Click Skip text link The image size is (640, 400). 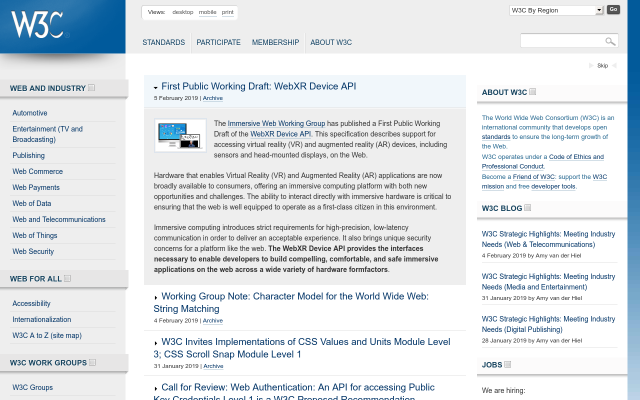pos(602,65)
